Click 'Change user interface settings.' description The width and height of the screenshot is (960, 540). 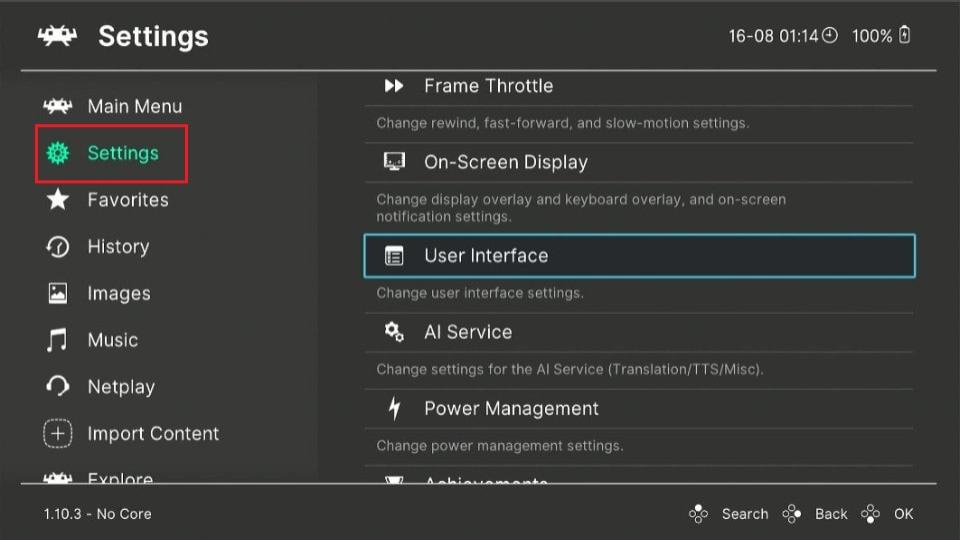point(480,293)
